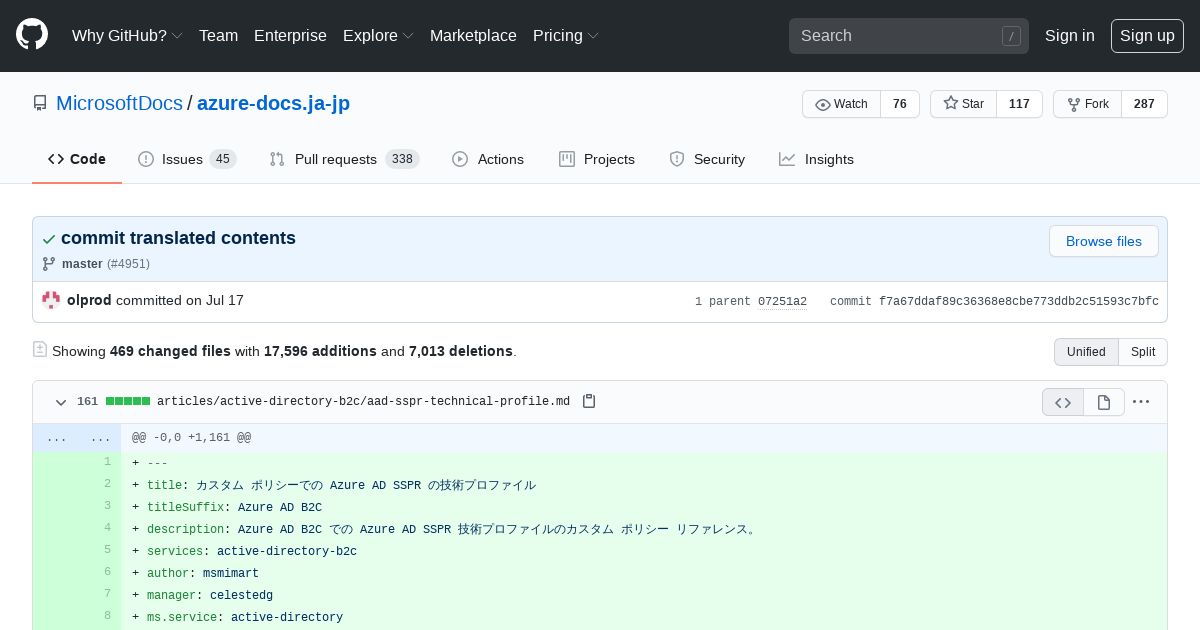This screenshot has height=630, width=1200.
Task: Switch to the Insights tab
Action: tap(816, 159)
